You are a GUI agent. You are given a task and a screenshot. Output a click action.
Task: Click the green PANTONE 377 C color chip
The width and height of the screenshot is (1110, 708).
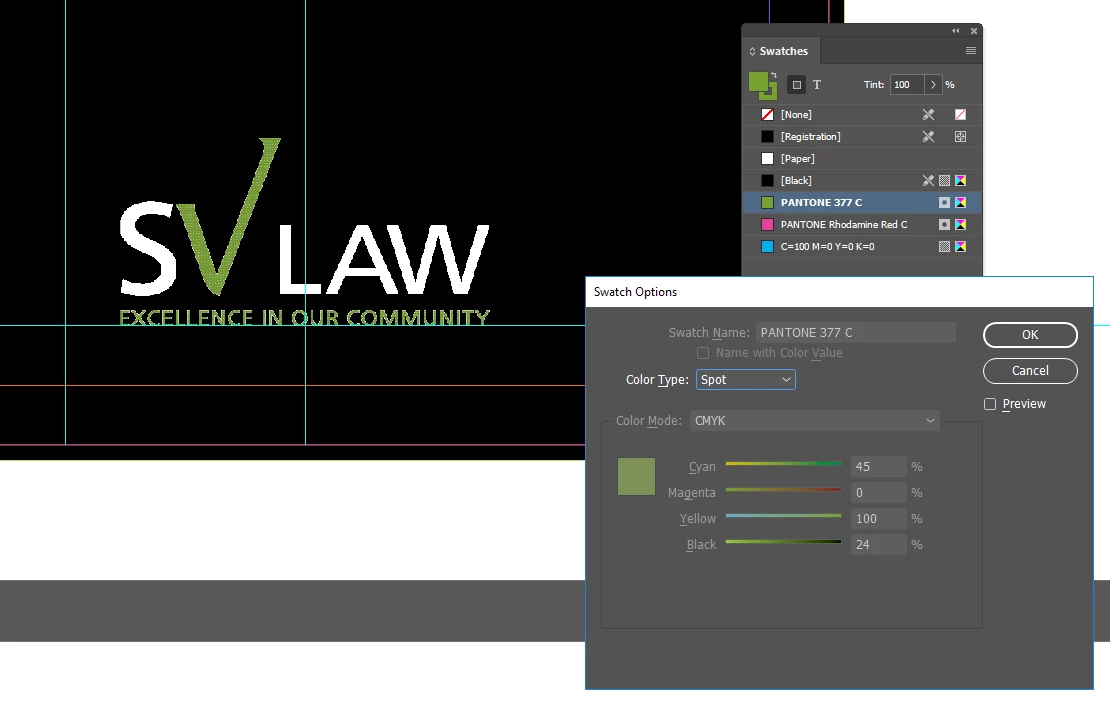(x=767, y=202)
